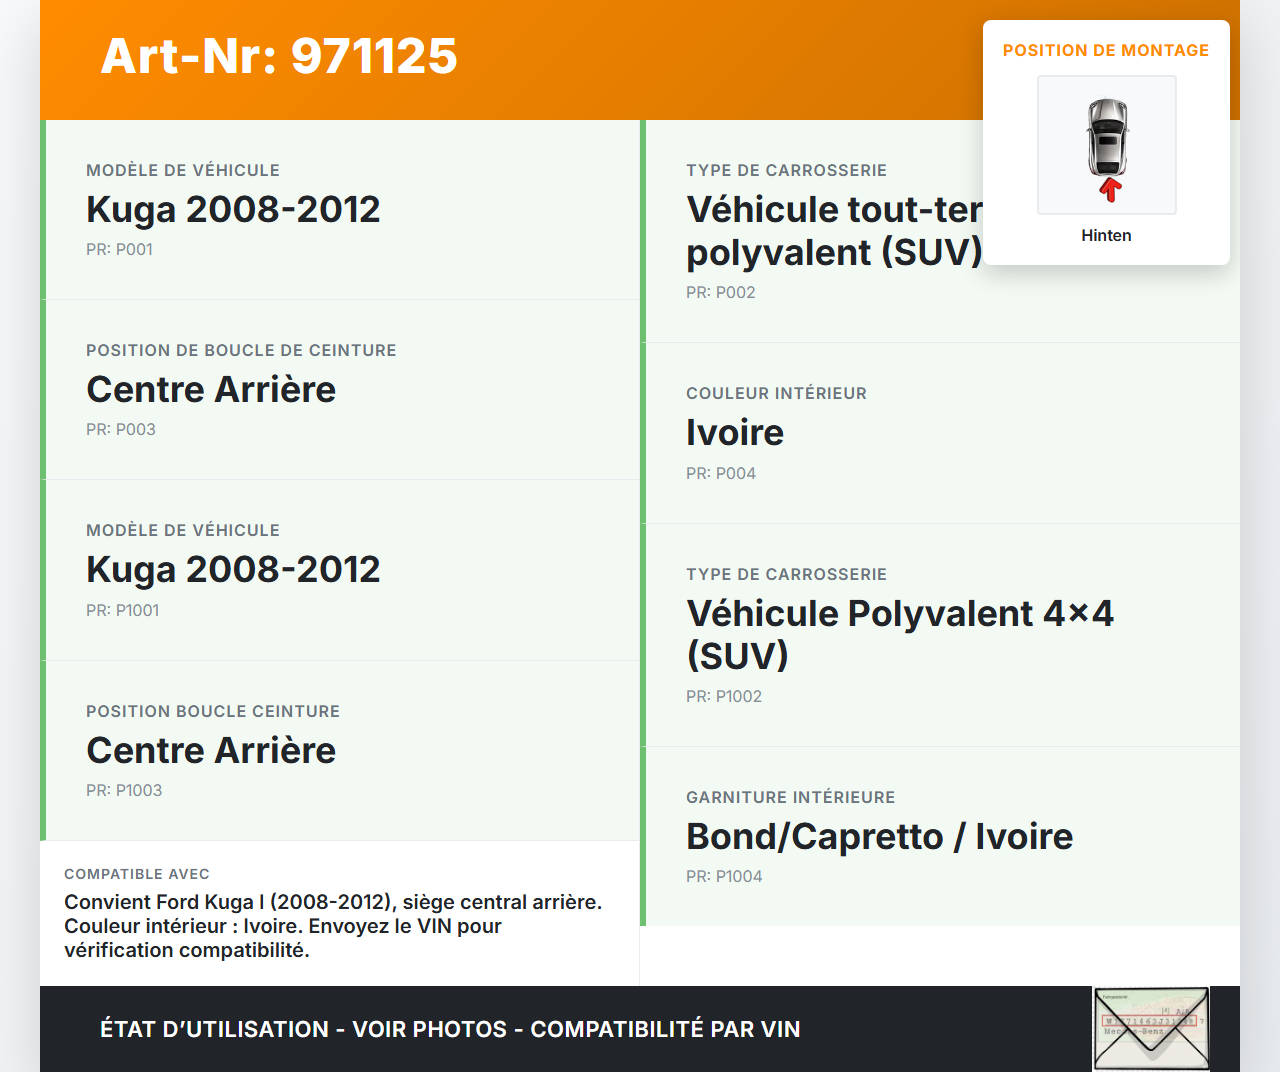Click Véhicule tout-terrain polyvalent (SUV) value
Image resolution: width=1280 pixels, height=1072 pixels.
click(835, 231)
